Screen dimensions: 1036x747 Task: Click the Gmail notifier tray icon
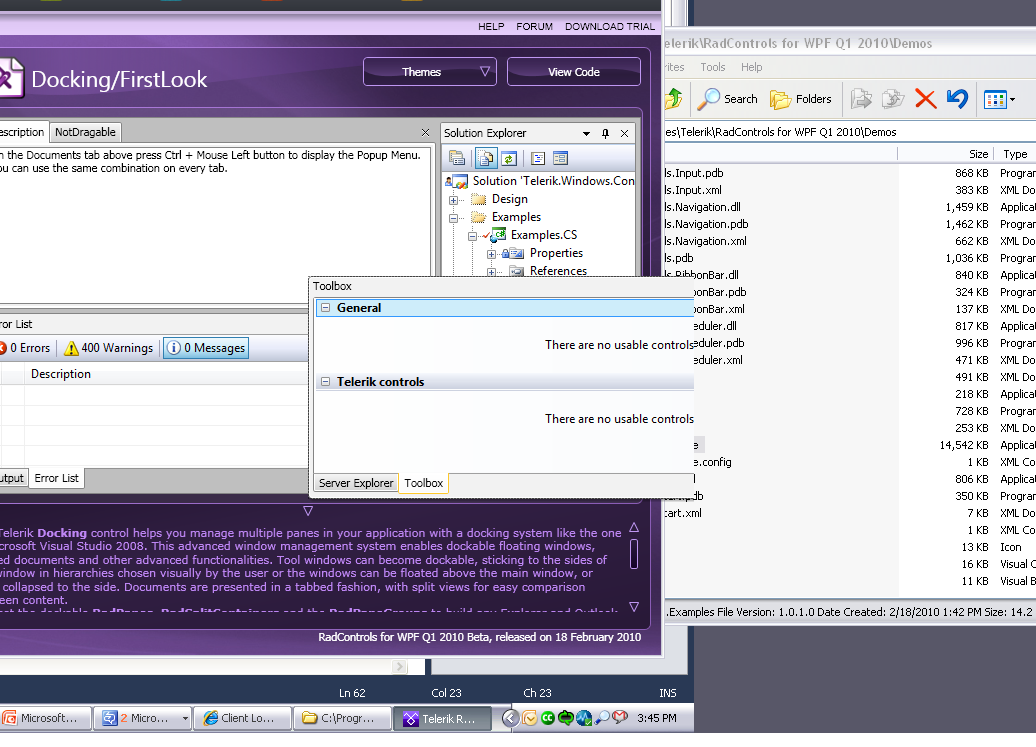619,717
